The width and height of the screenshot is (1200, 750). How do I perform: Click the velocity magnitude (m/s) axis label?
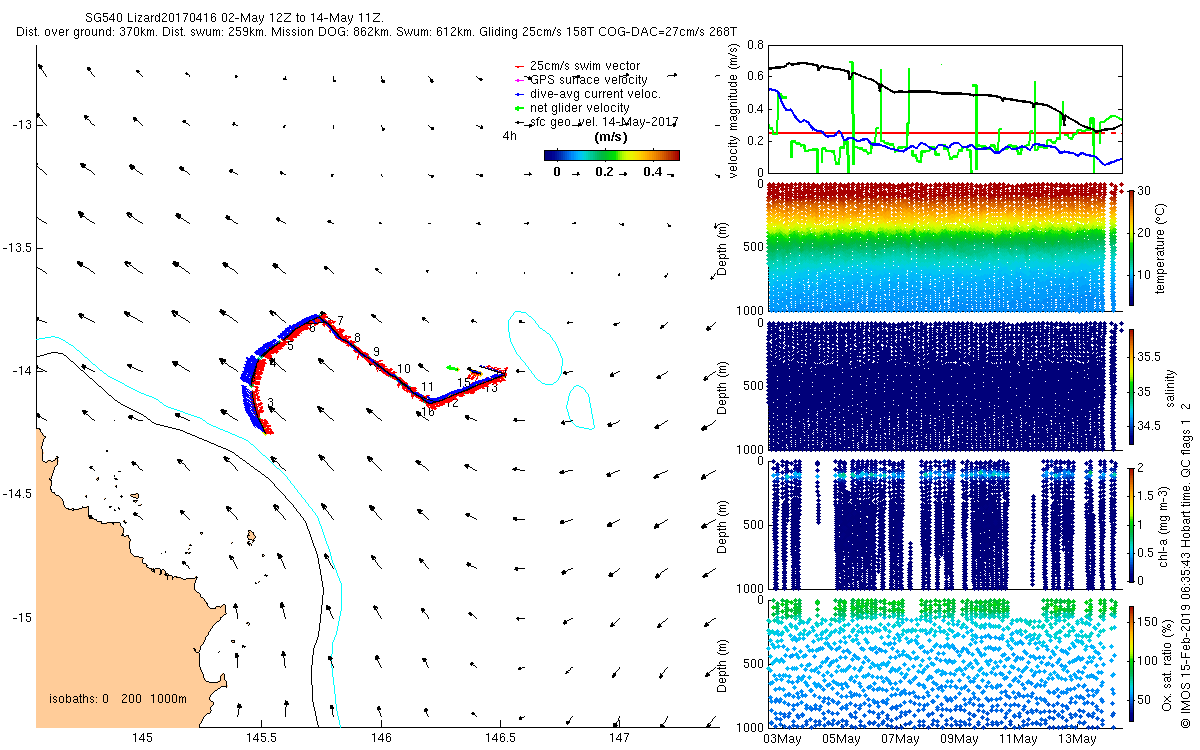coord(735,110)
